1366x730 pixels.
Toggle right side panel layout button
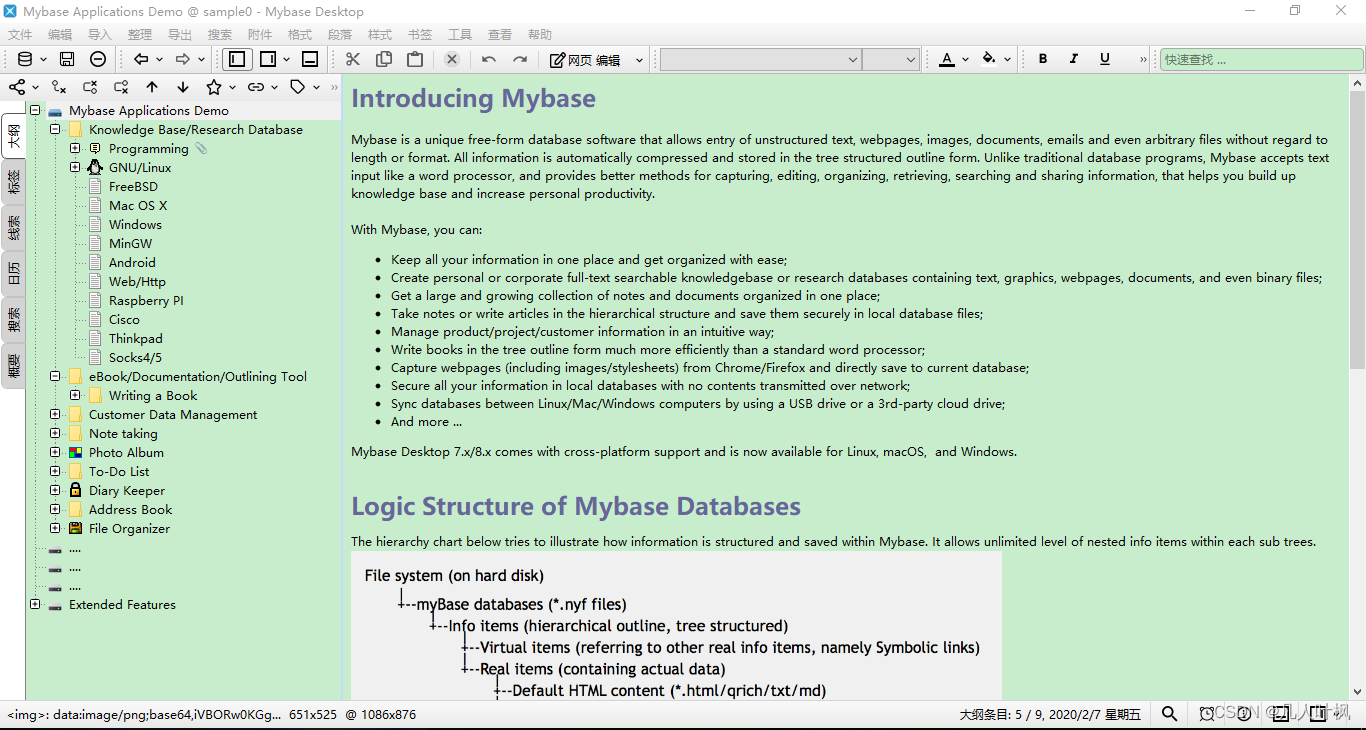point(268,59)
